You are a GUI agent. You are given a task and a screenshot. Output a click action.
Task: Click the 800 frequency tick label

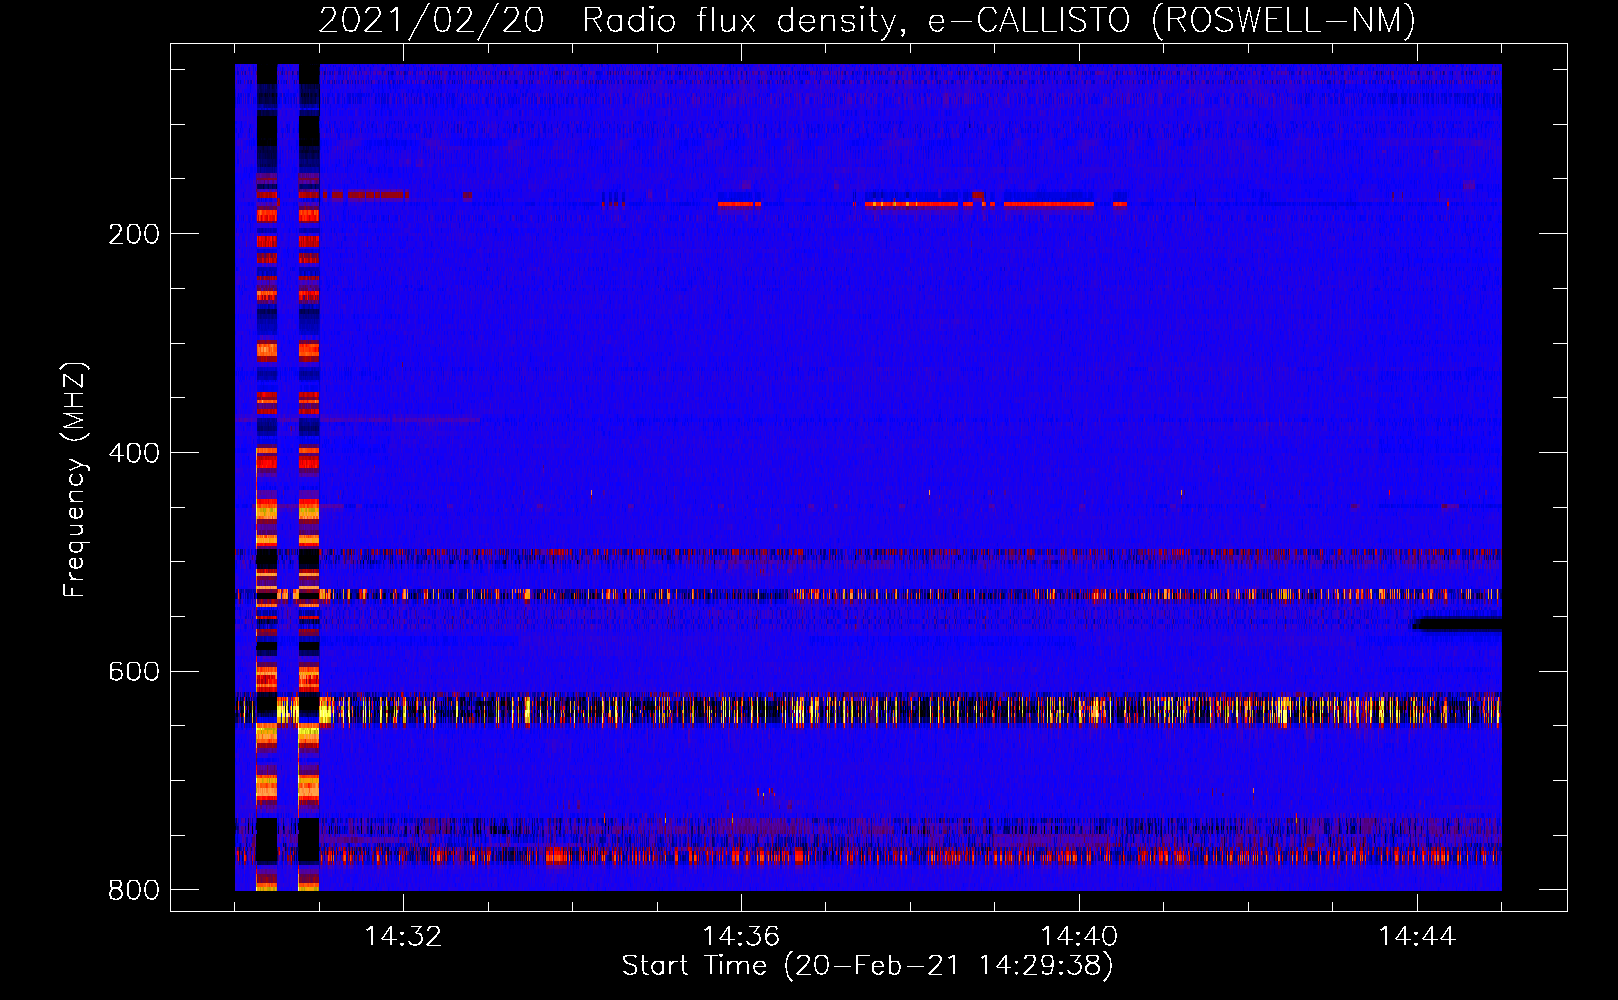pos(134,890)
